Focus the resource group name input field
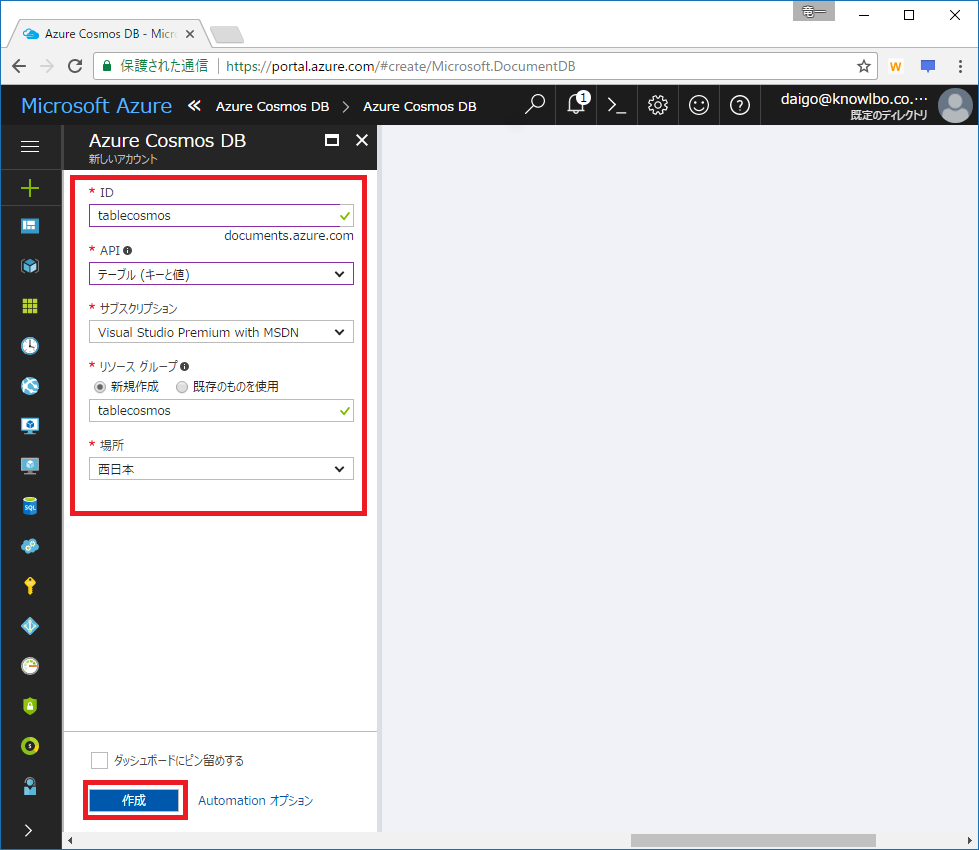979x850 pixels. point(221,410)
